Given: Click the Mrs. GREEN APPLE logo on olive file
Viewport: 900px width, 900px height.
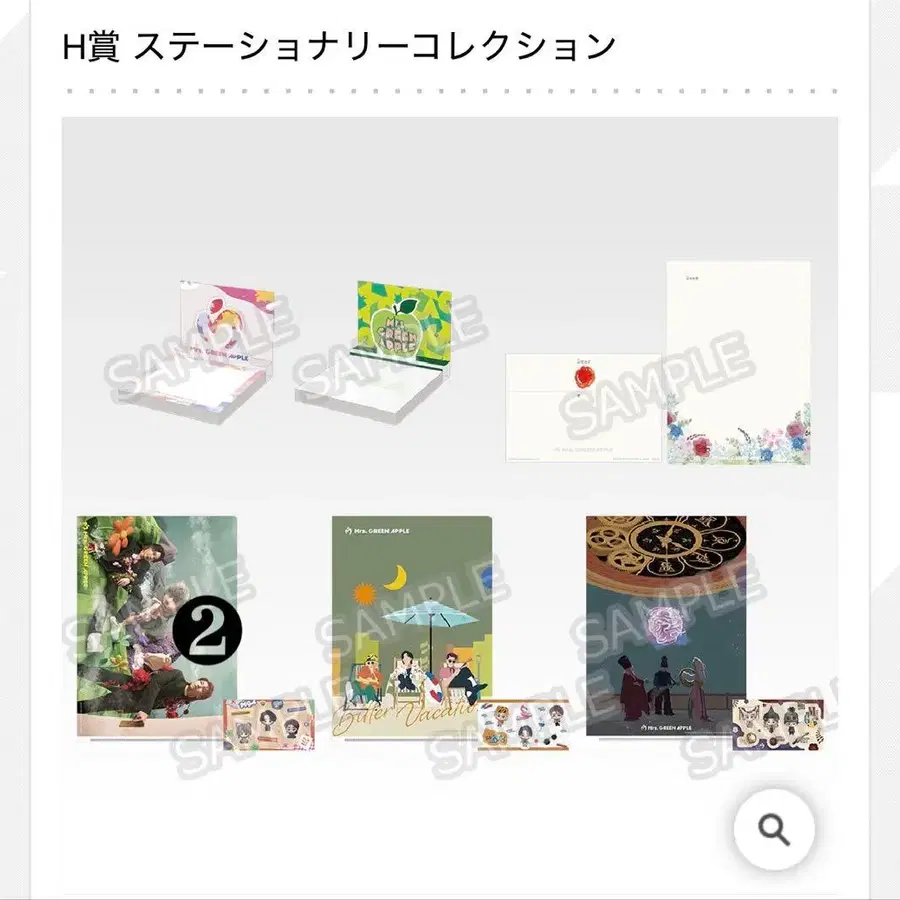Looking at the screenshot, I should pos(377,531).
